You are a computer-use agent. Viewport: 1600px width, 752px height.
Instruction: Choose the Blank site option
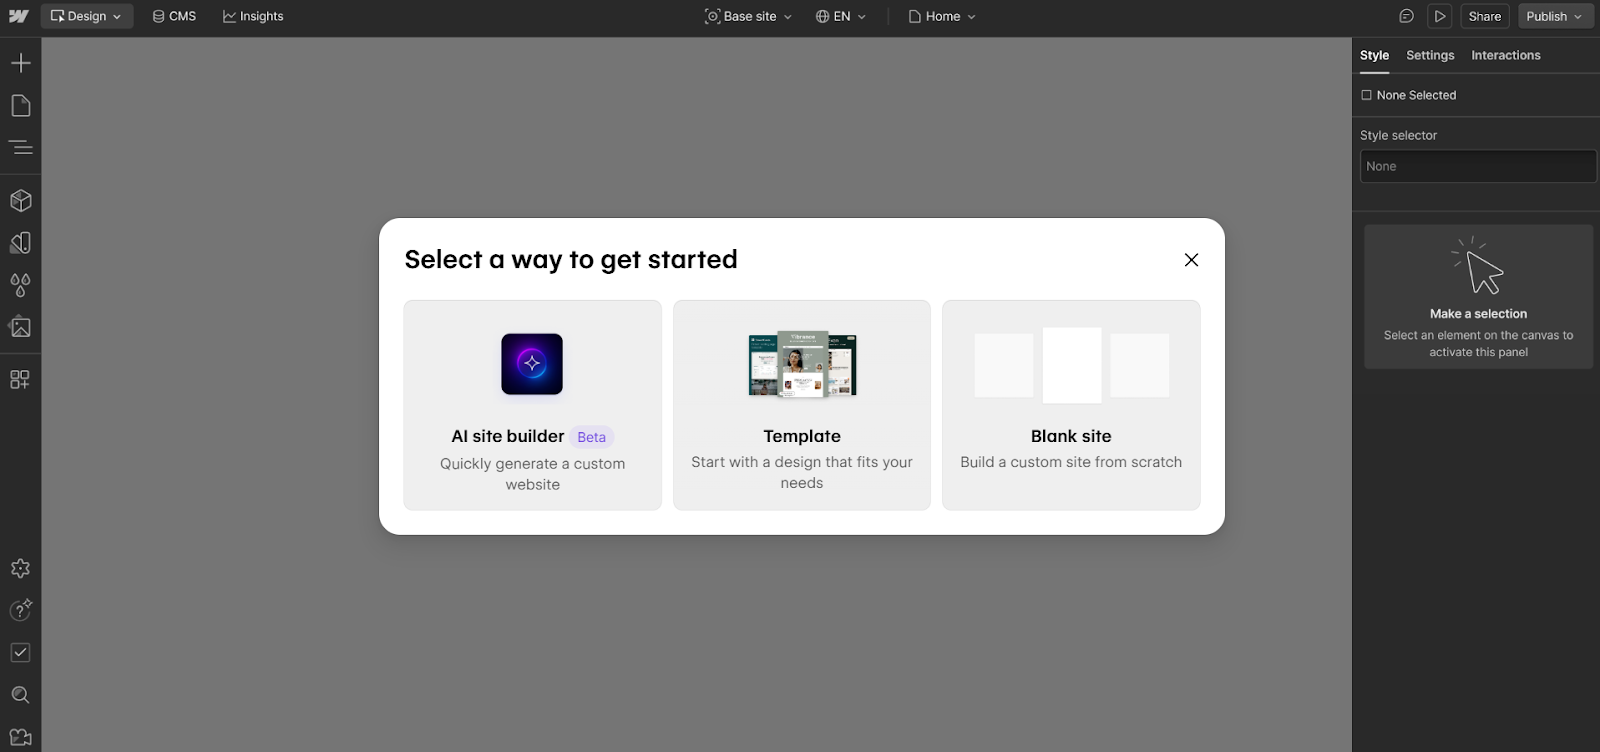click(1071, 405)
